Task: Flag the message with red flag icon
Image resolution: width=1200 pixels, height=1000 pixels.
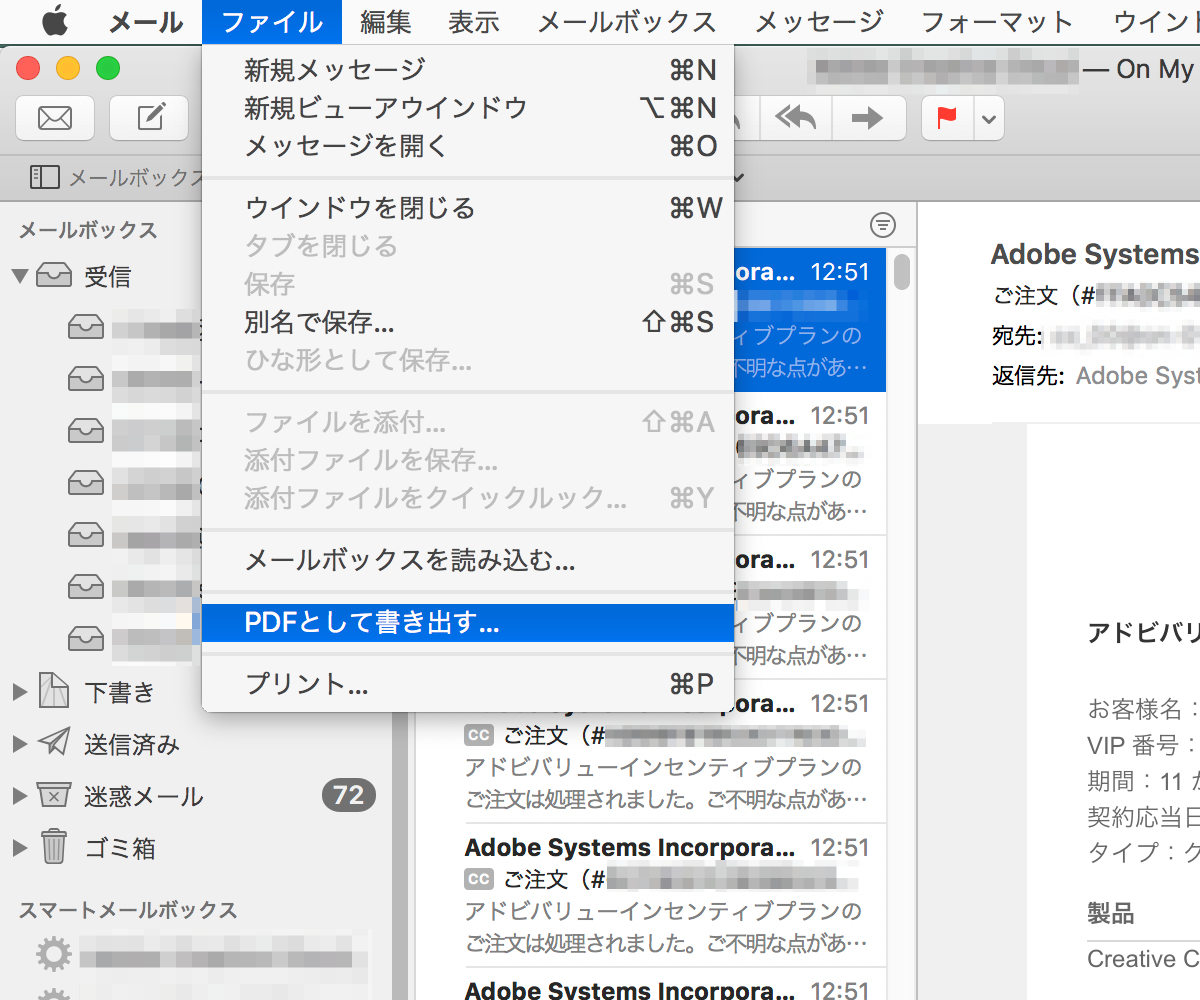Action: click(946, 118)
